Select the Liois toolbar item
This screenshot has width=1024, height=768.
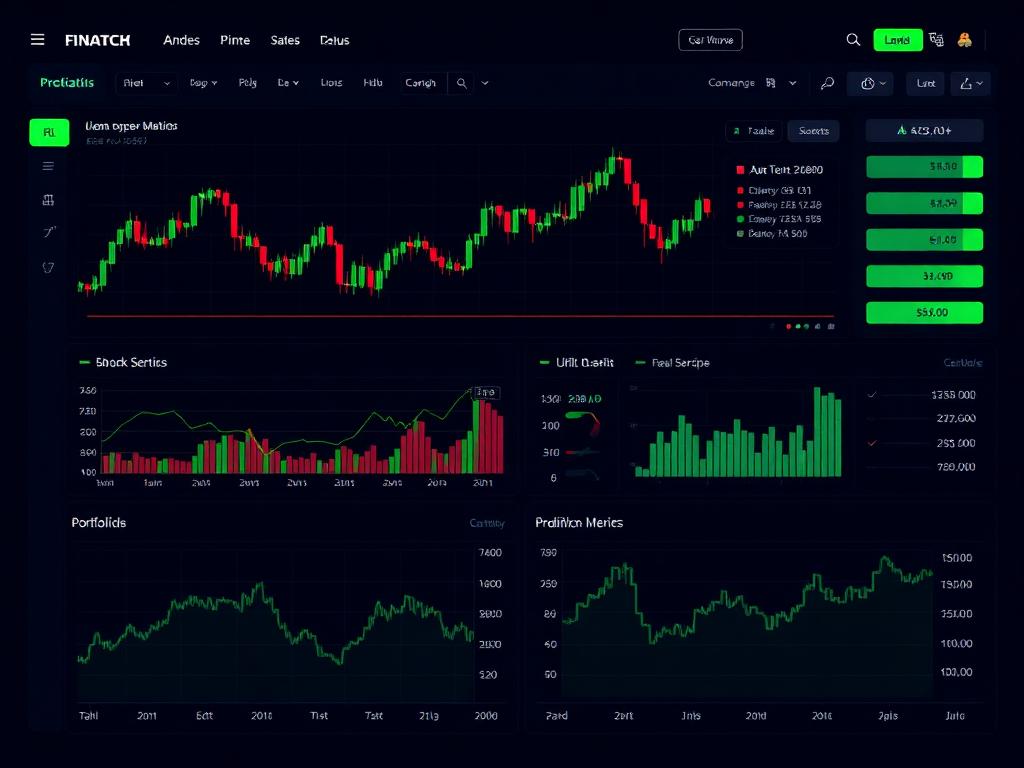[331, 83]
